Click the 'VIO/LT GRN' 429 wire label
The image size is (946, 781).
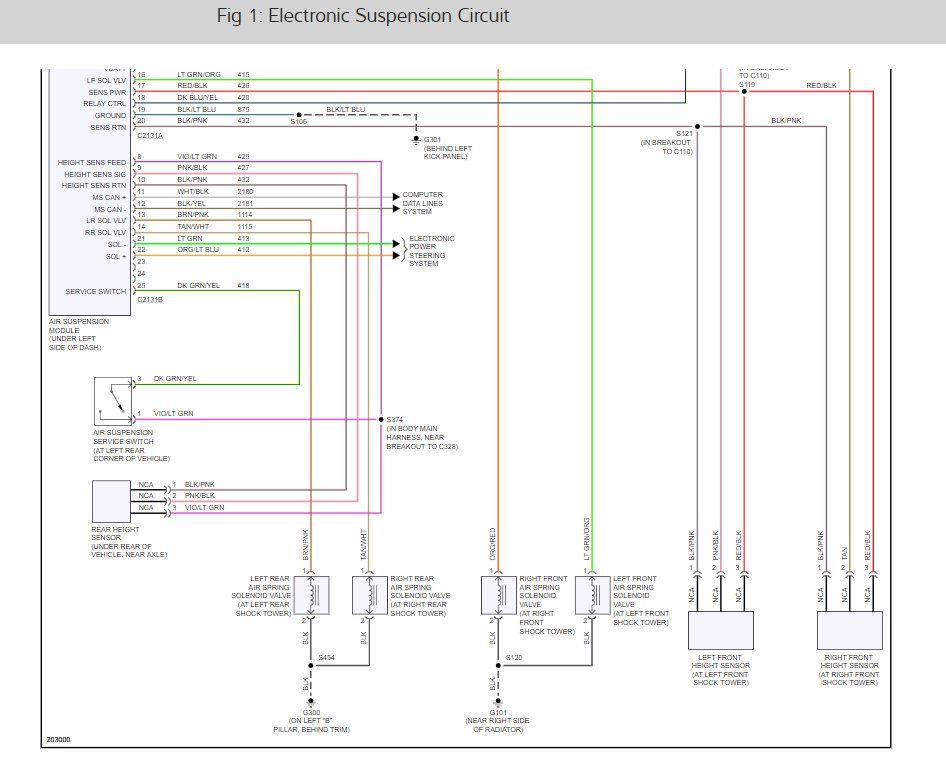197,156
